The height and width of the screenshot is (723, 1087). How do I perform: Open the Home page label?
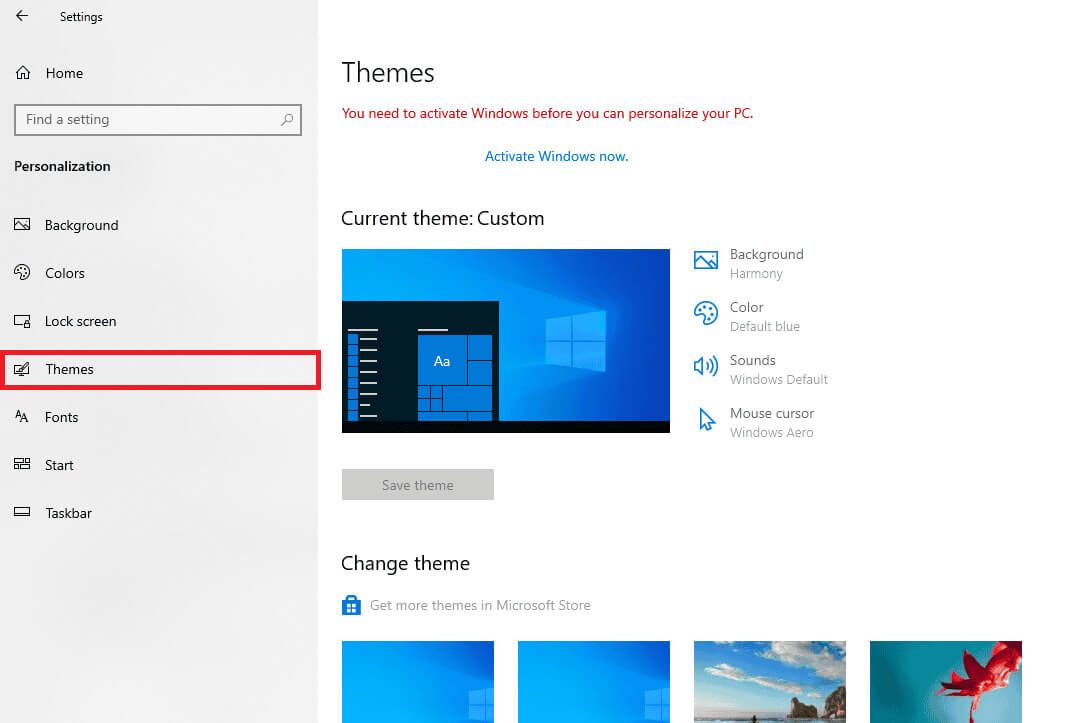click(64, 73)
